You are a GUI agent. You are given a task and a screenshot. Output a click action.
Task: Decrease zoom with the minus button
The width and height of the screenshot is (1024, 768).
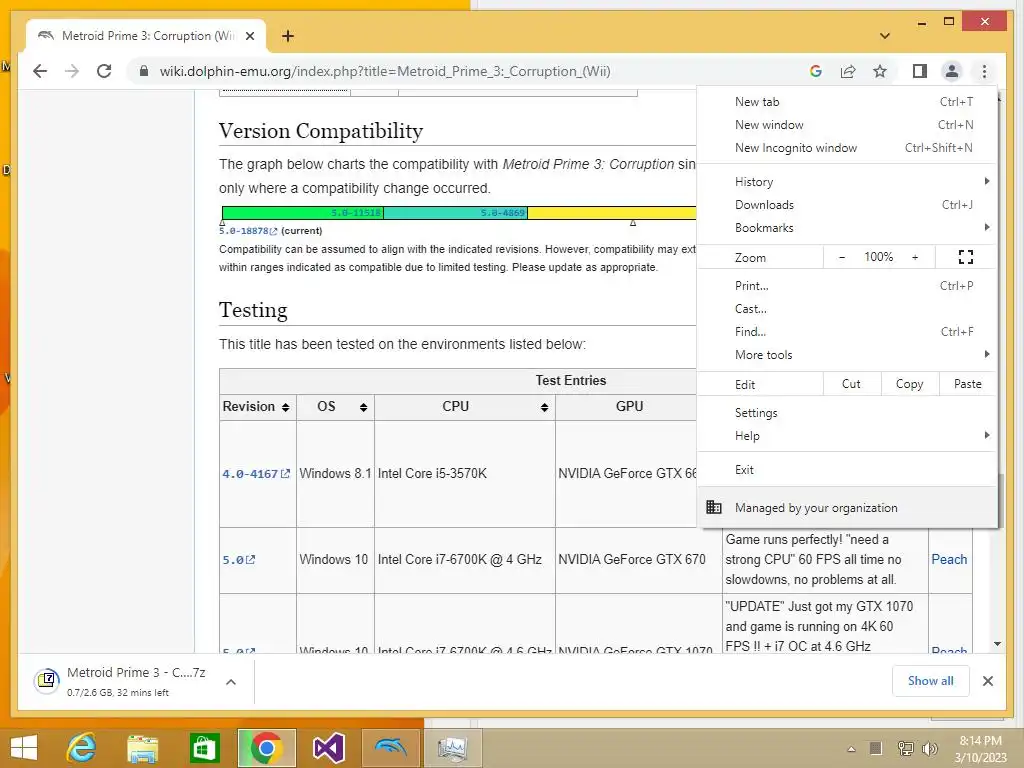click(x=842, y=257)
